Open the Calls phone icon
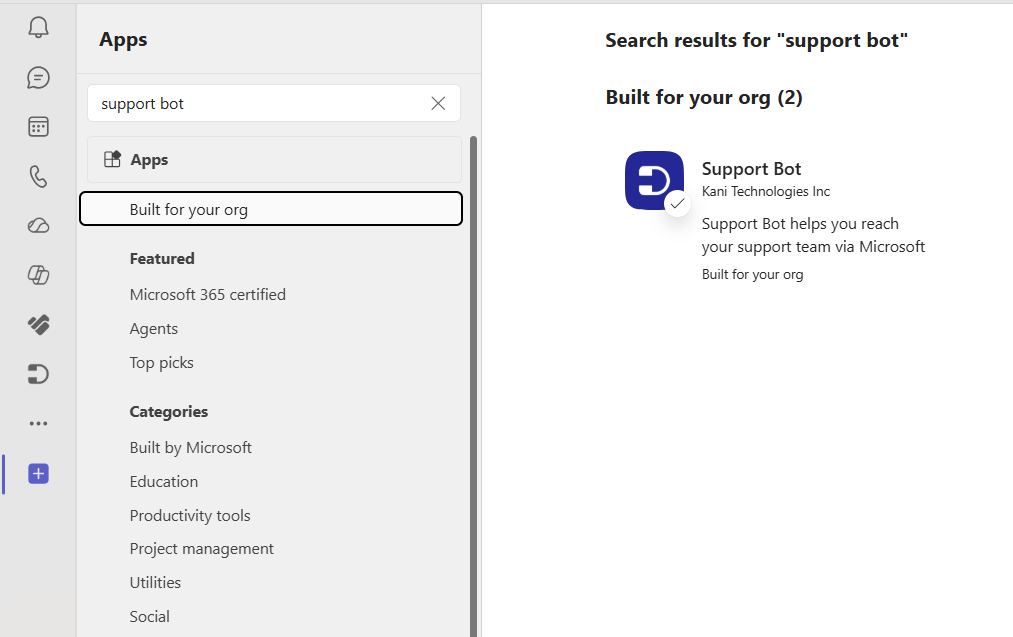Screen dimensions: 1013x637 pyautogui.click(x=38, y=176)
